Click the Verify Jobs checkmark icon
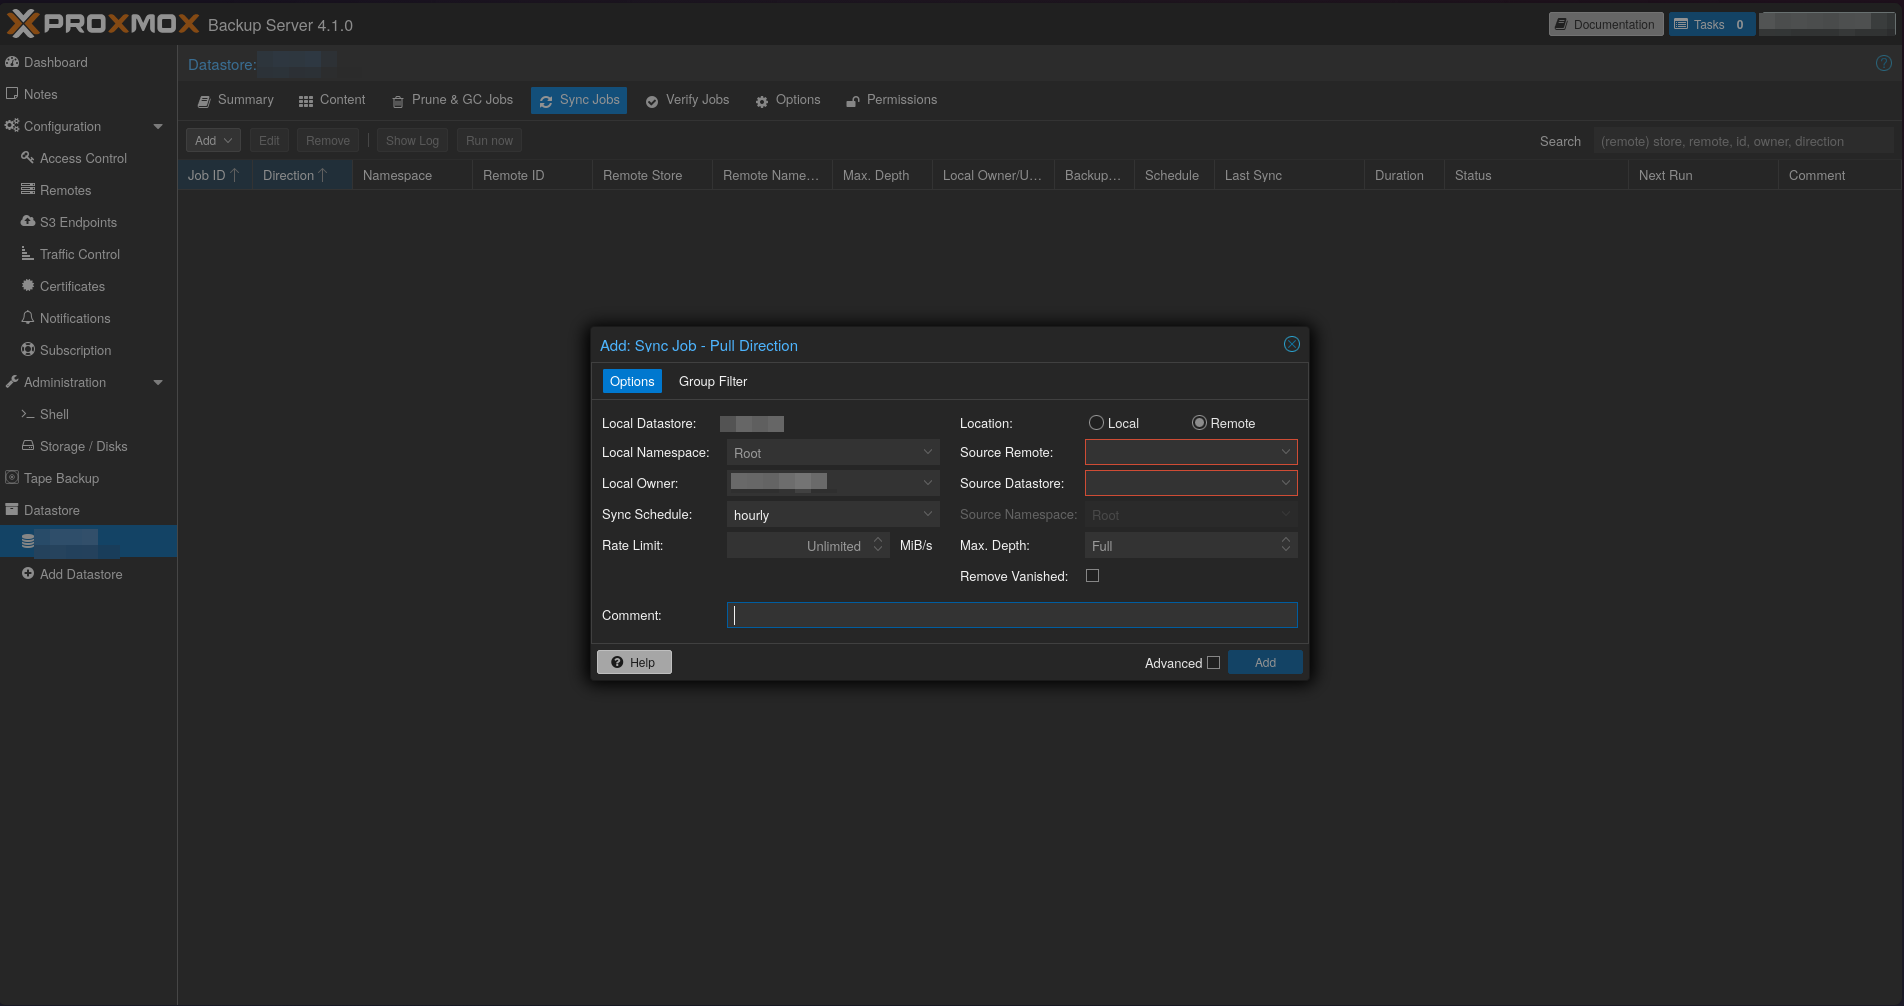This screenshot has width=1904, height=1006. pyautogui.click(x=652, y=101)
